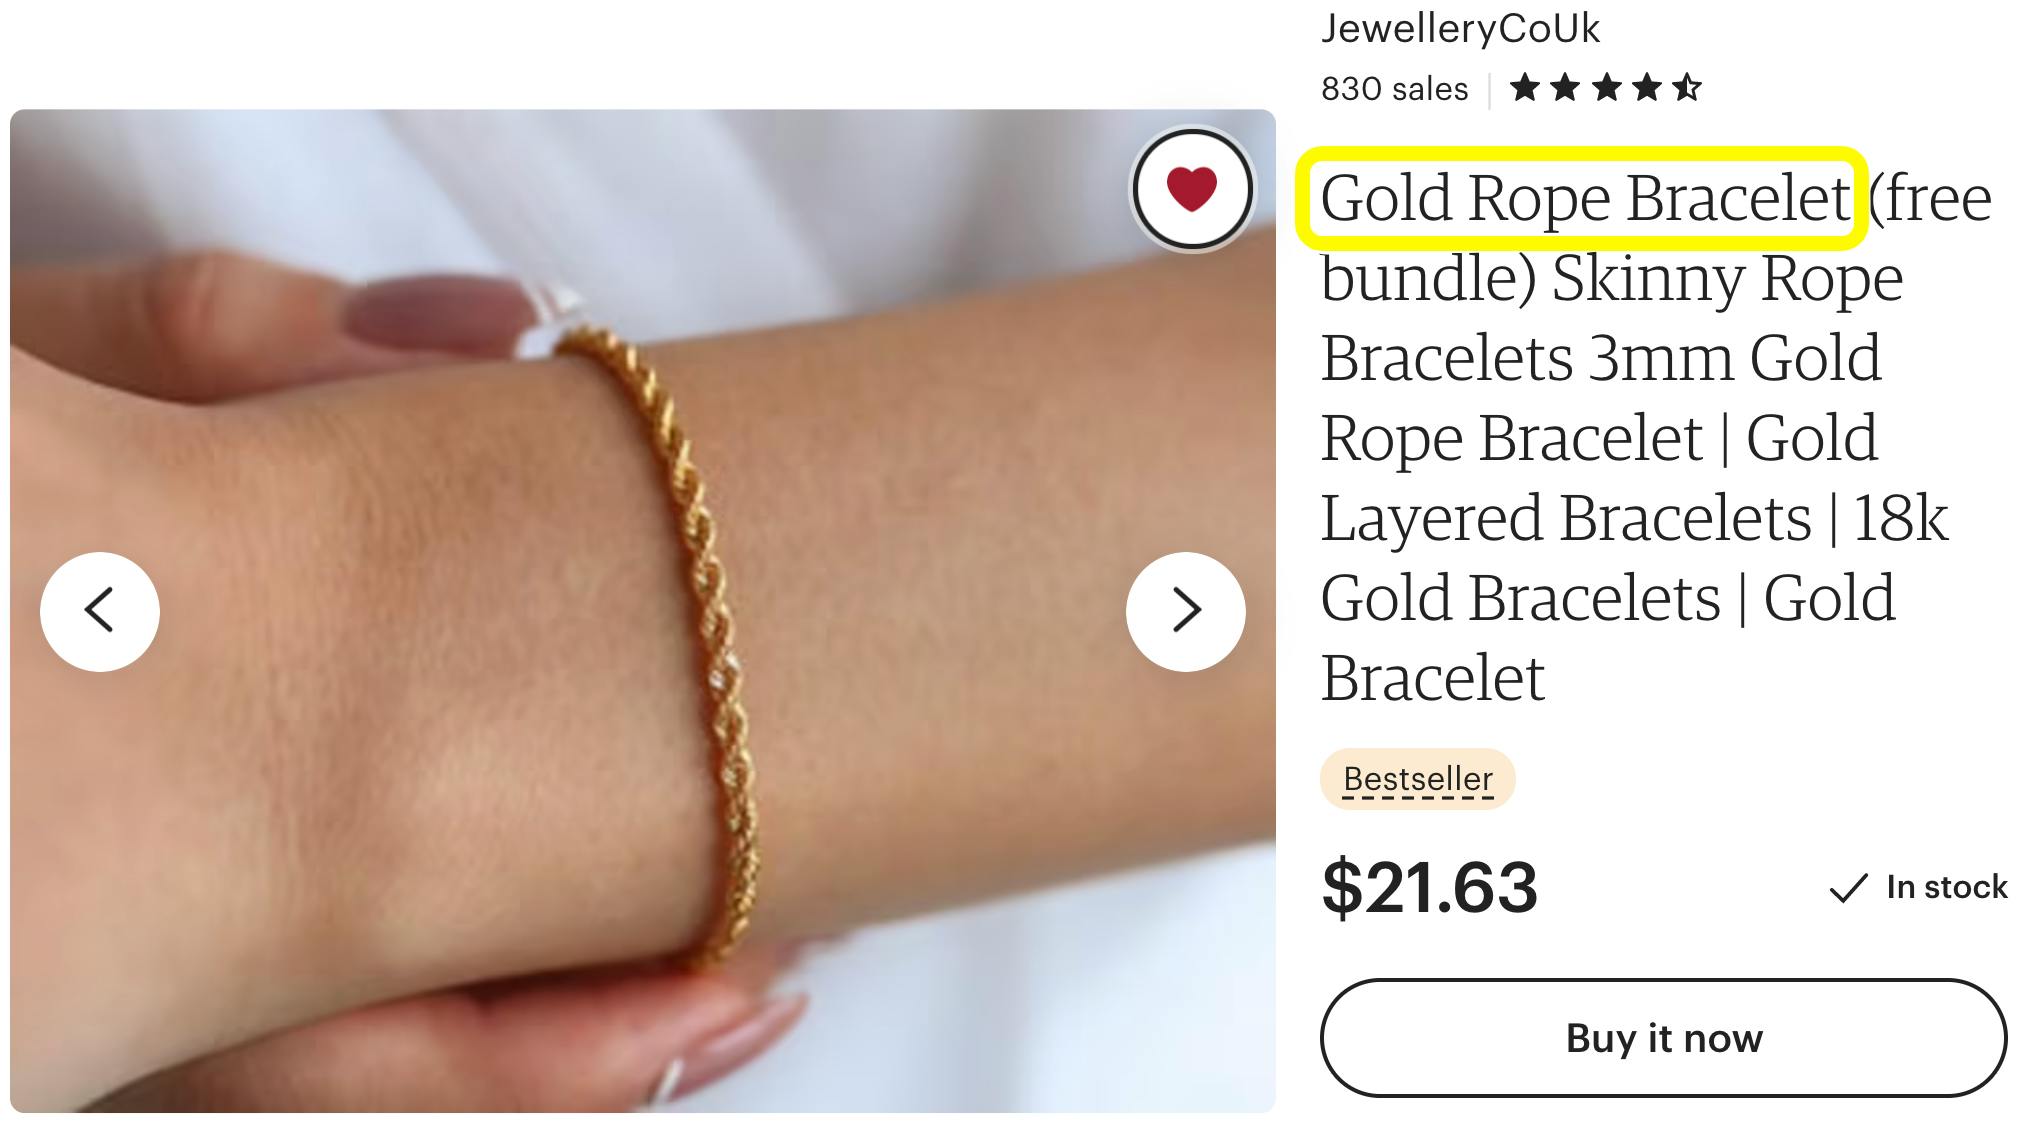Viewport: 2022px width, 1124px height.
Task: Click "18k" in the listing title
Action: pos(1901,518)
